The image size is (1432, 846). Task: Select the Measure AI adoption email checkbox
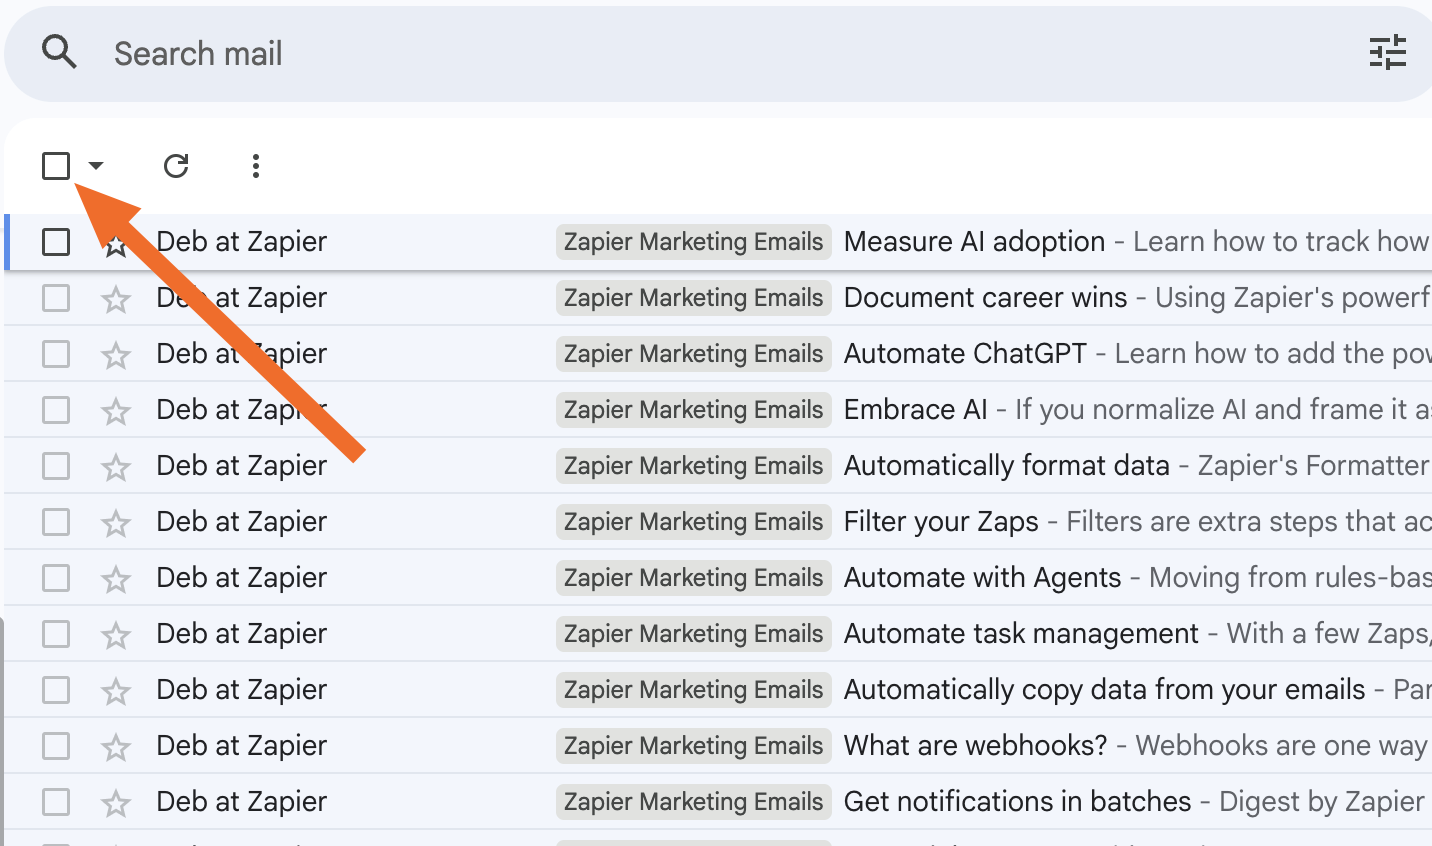tap(56, 242)
